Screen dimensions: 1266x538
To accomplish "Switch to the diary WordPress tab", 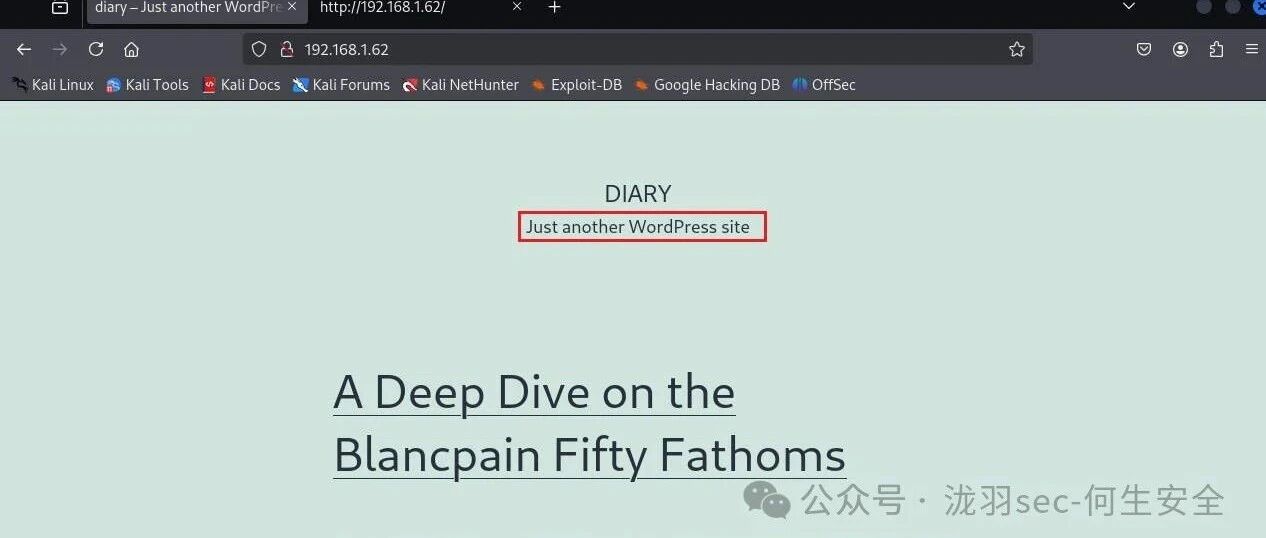I will point(197,10).
